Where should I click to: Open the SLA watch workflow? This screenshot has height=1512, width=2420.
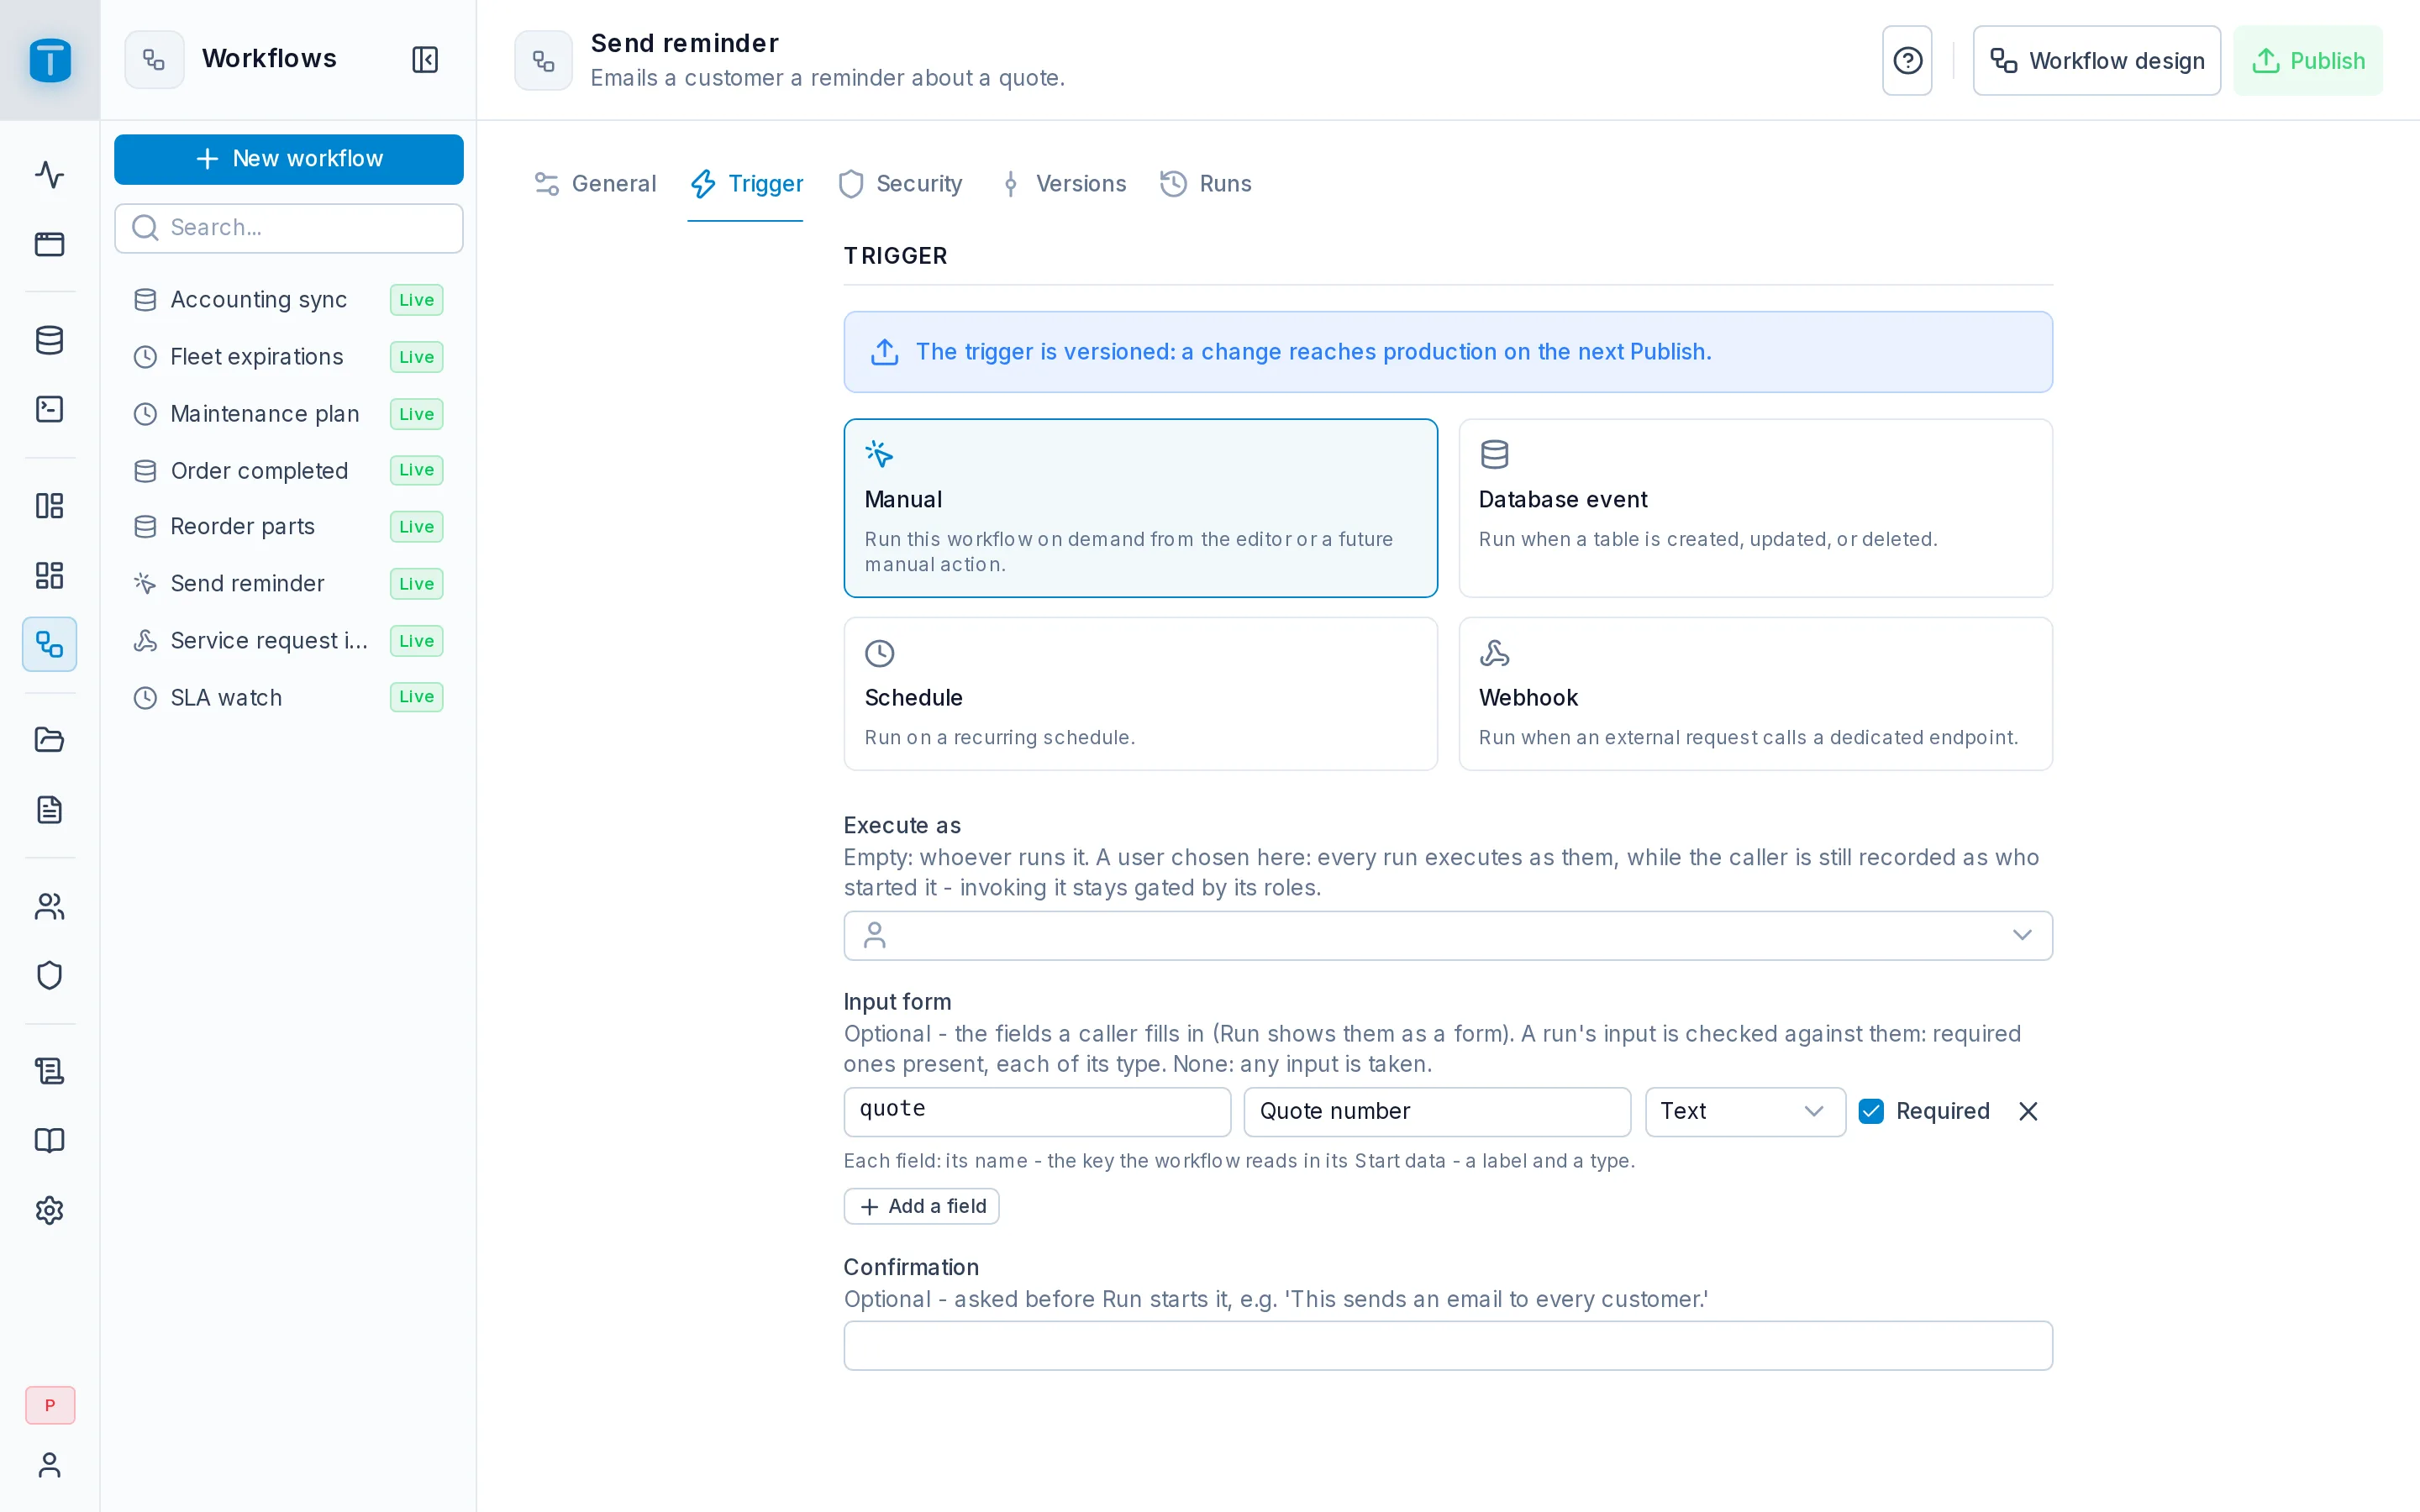tap(289, 697)
